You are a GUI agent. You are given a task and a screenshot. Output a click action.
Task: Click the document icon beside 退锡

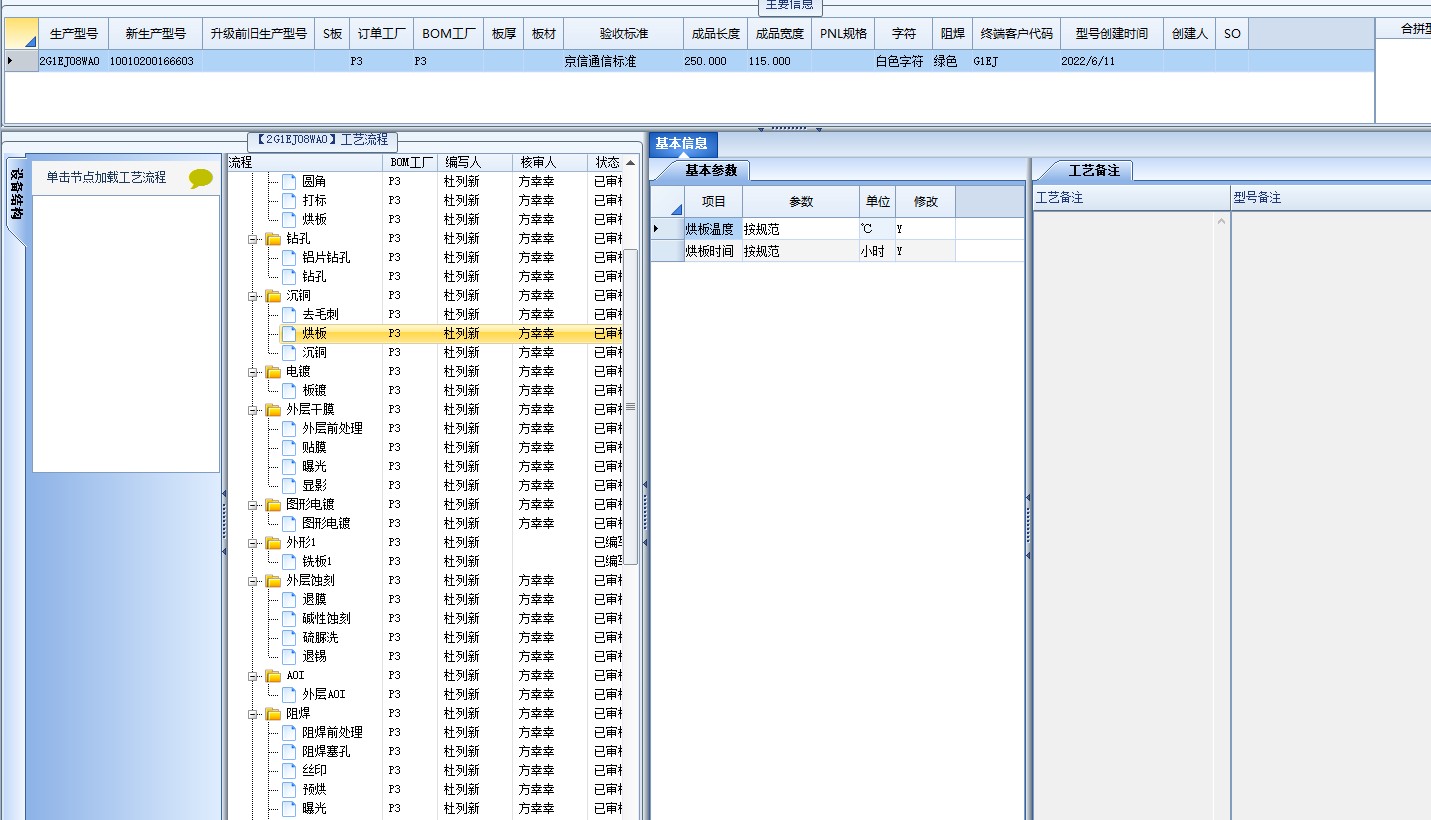[x=289, y=657]
